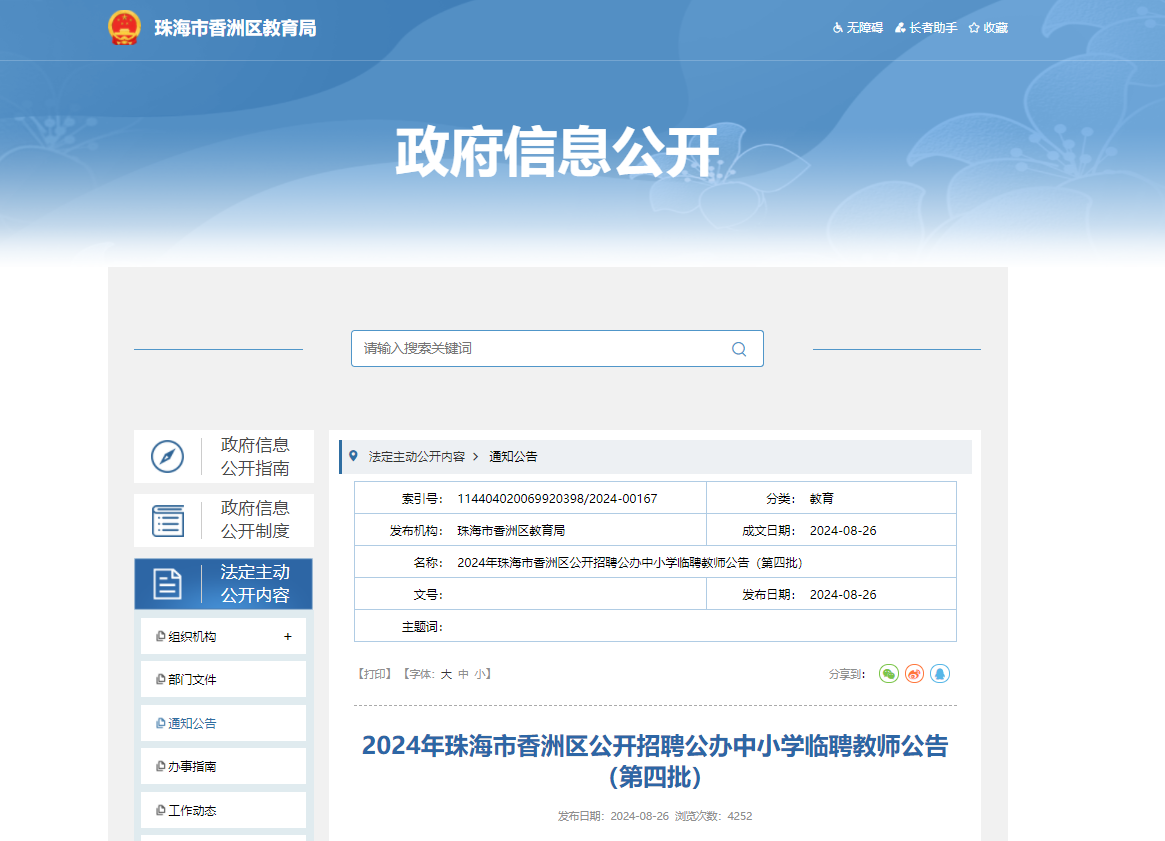The image size is (1165, 841).
Task: Click the national emblem logo
Action: (125, 28)
